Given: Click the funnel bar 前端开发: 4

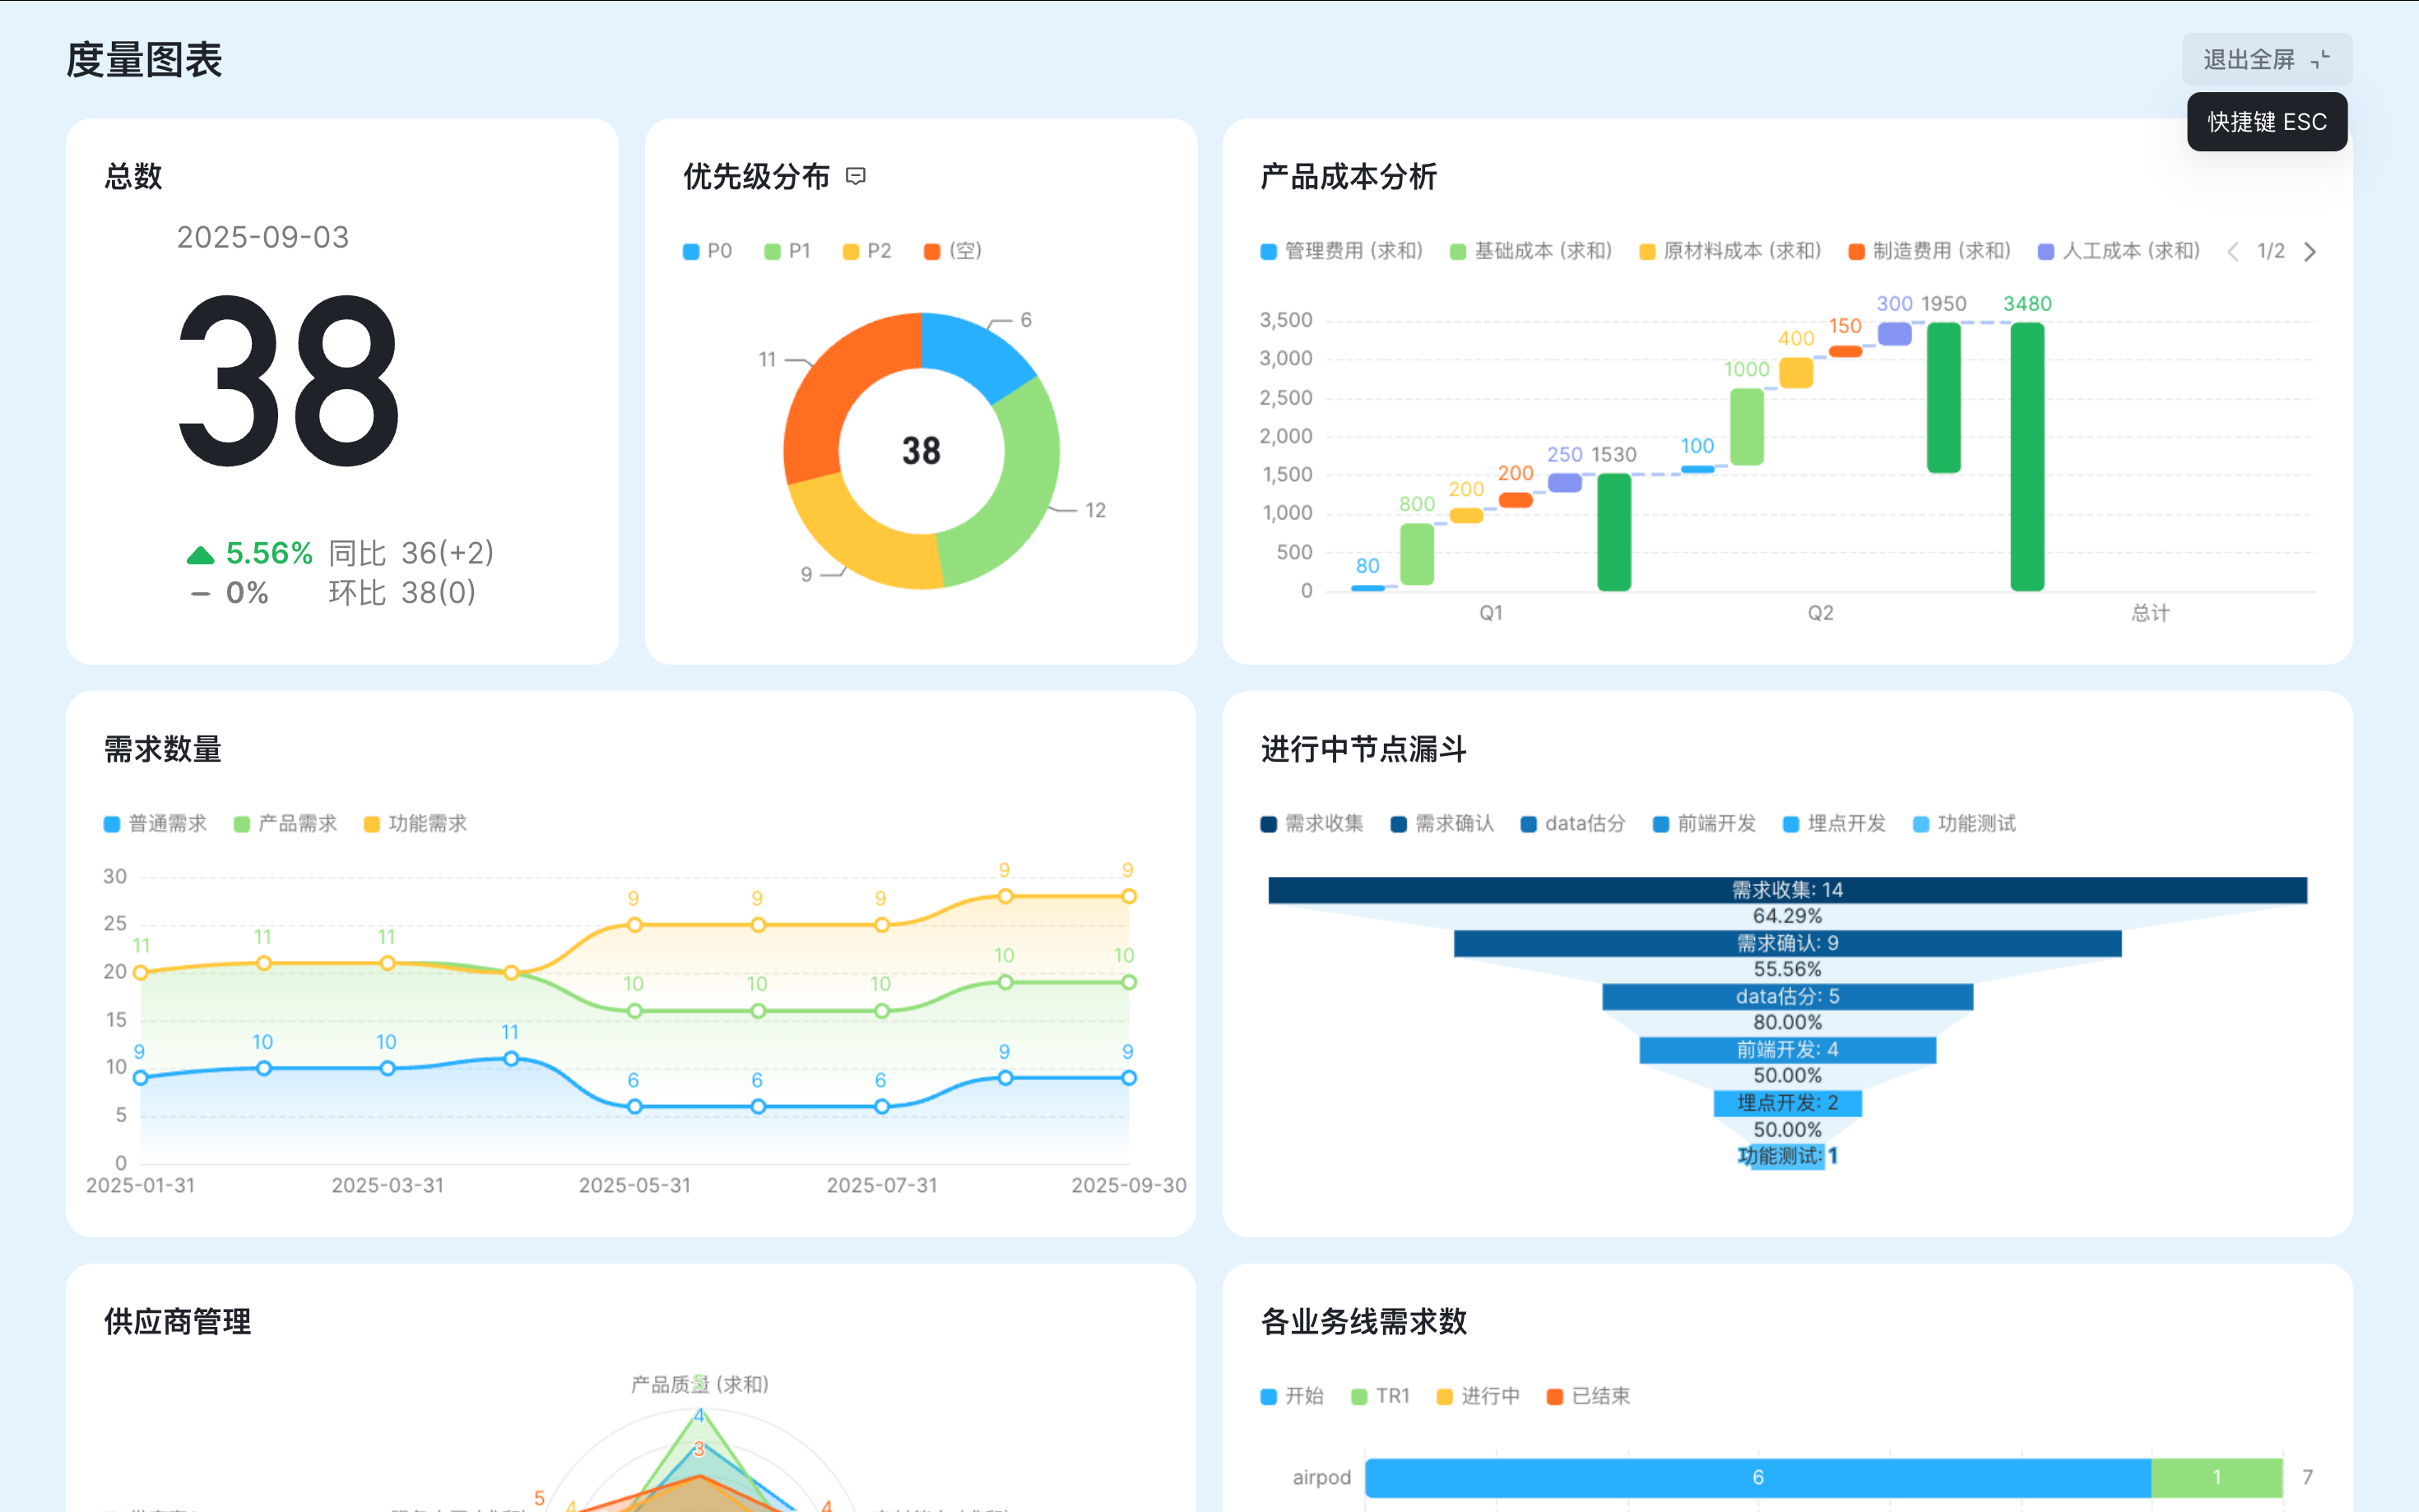Looking at the screenshot, I should coord(1788,1050).
